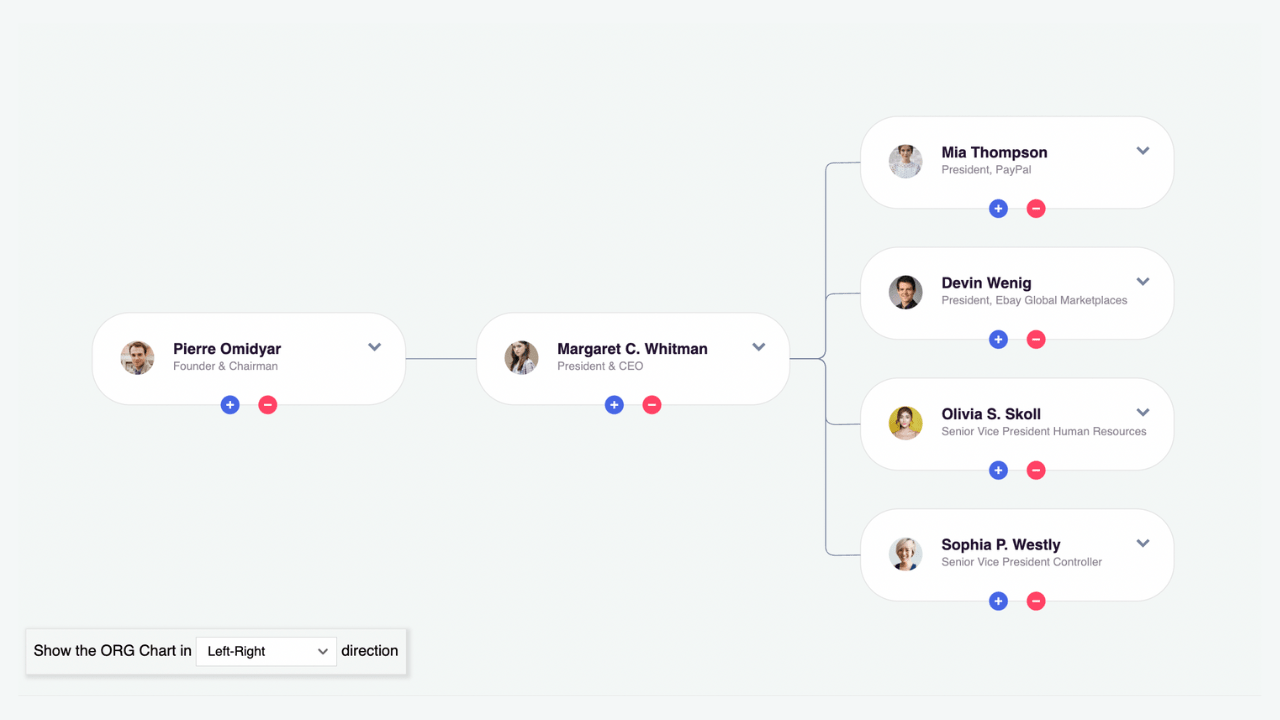
Task: Click plus icon under Olivia S. Skoll
Action: (998, 471)
